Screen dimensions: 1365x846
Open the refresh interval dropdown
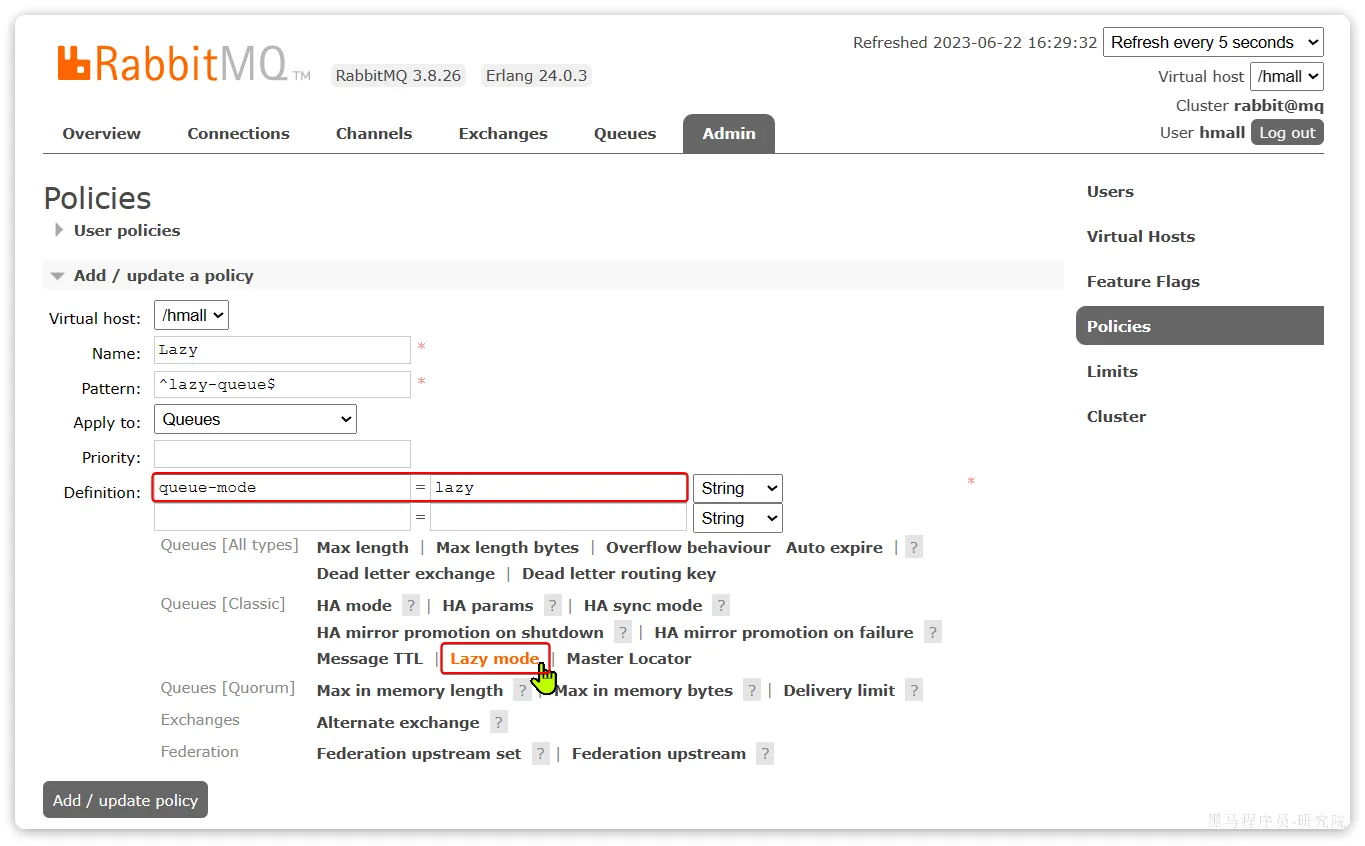pyautogui.click(x=1213, y=42)
